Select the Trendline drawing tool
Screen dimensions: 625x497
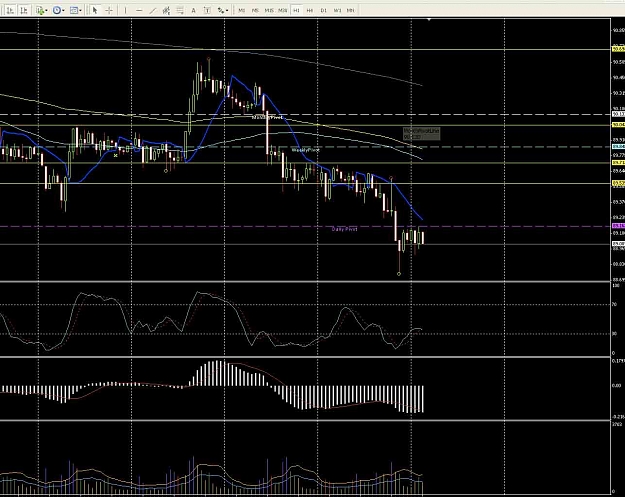pyautogui.click(x=153, y=10)
